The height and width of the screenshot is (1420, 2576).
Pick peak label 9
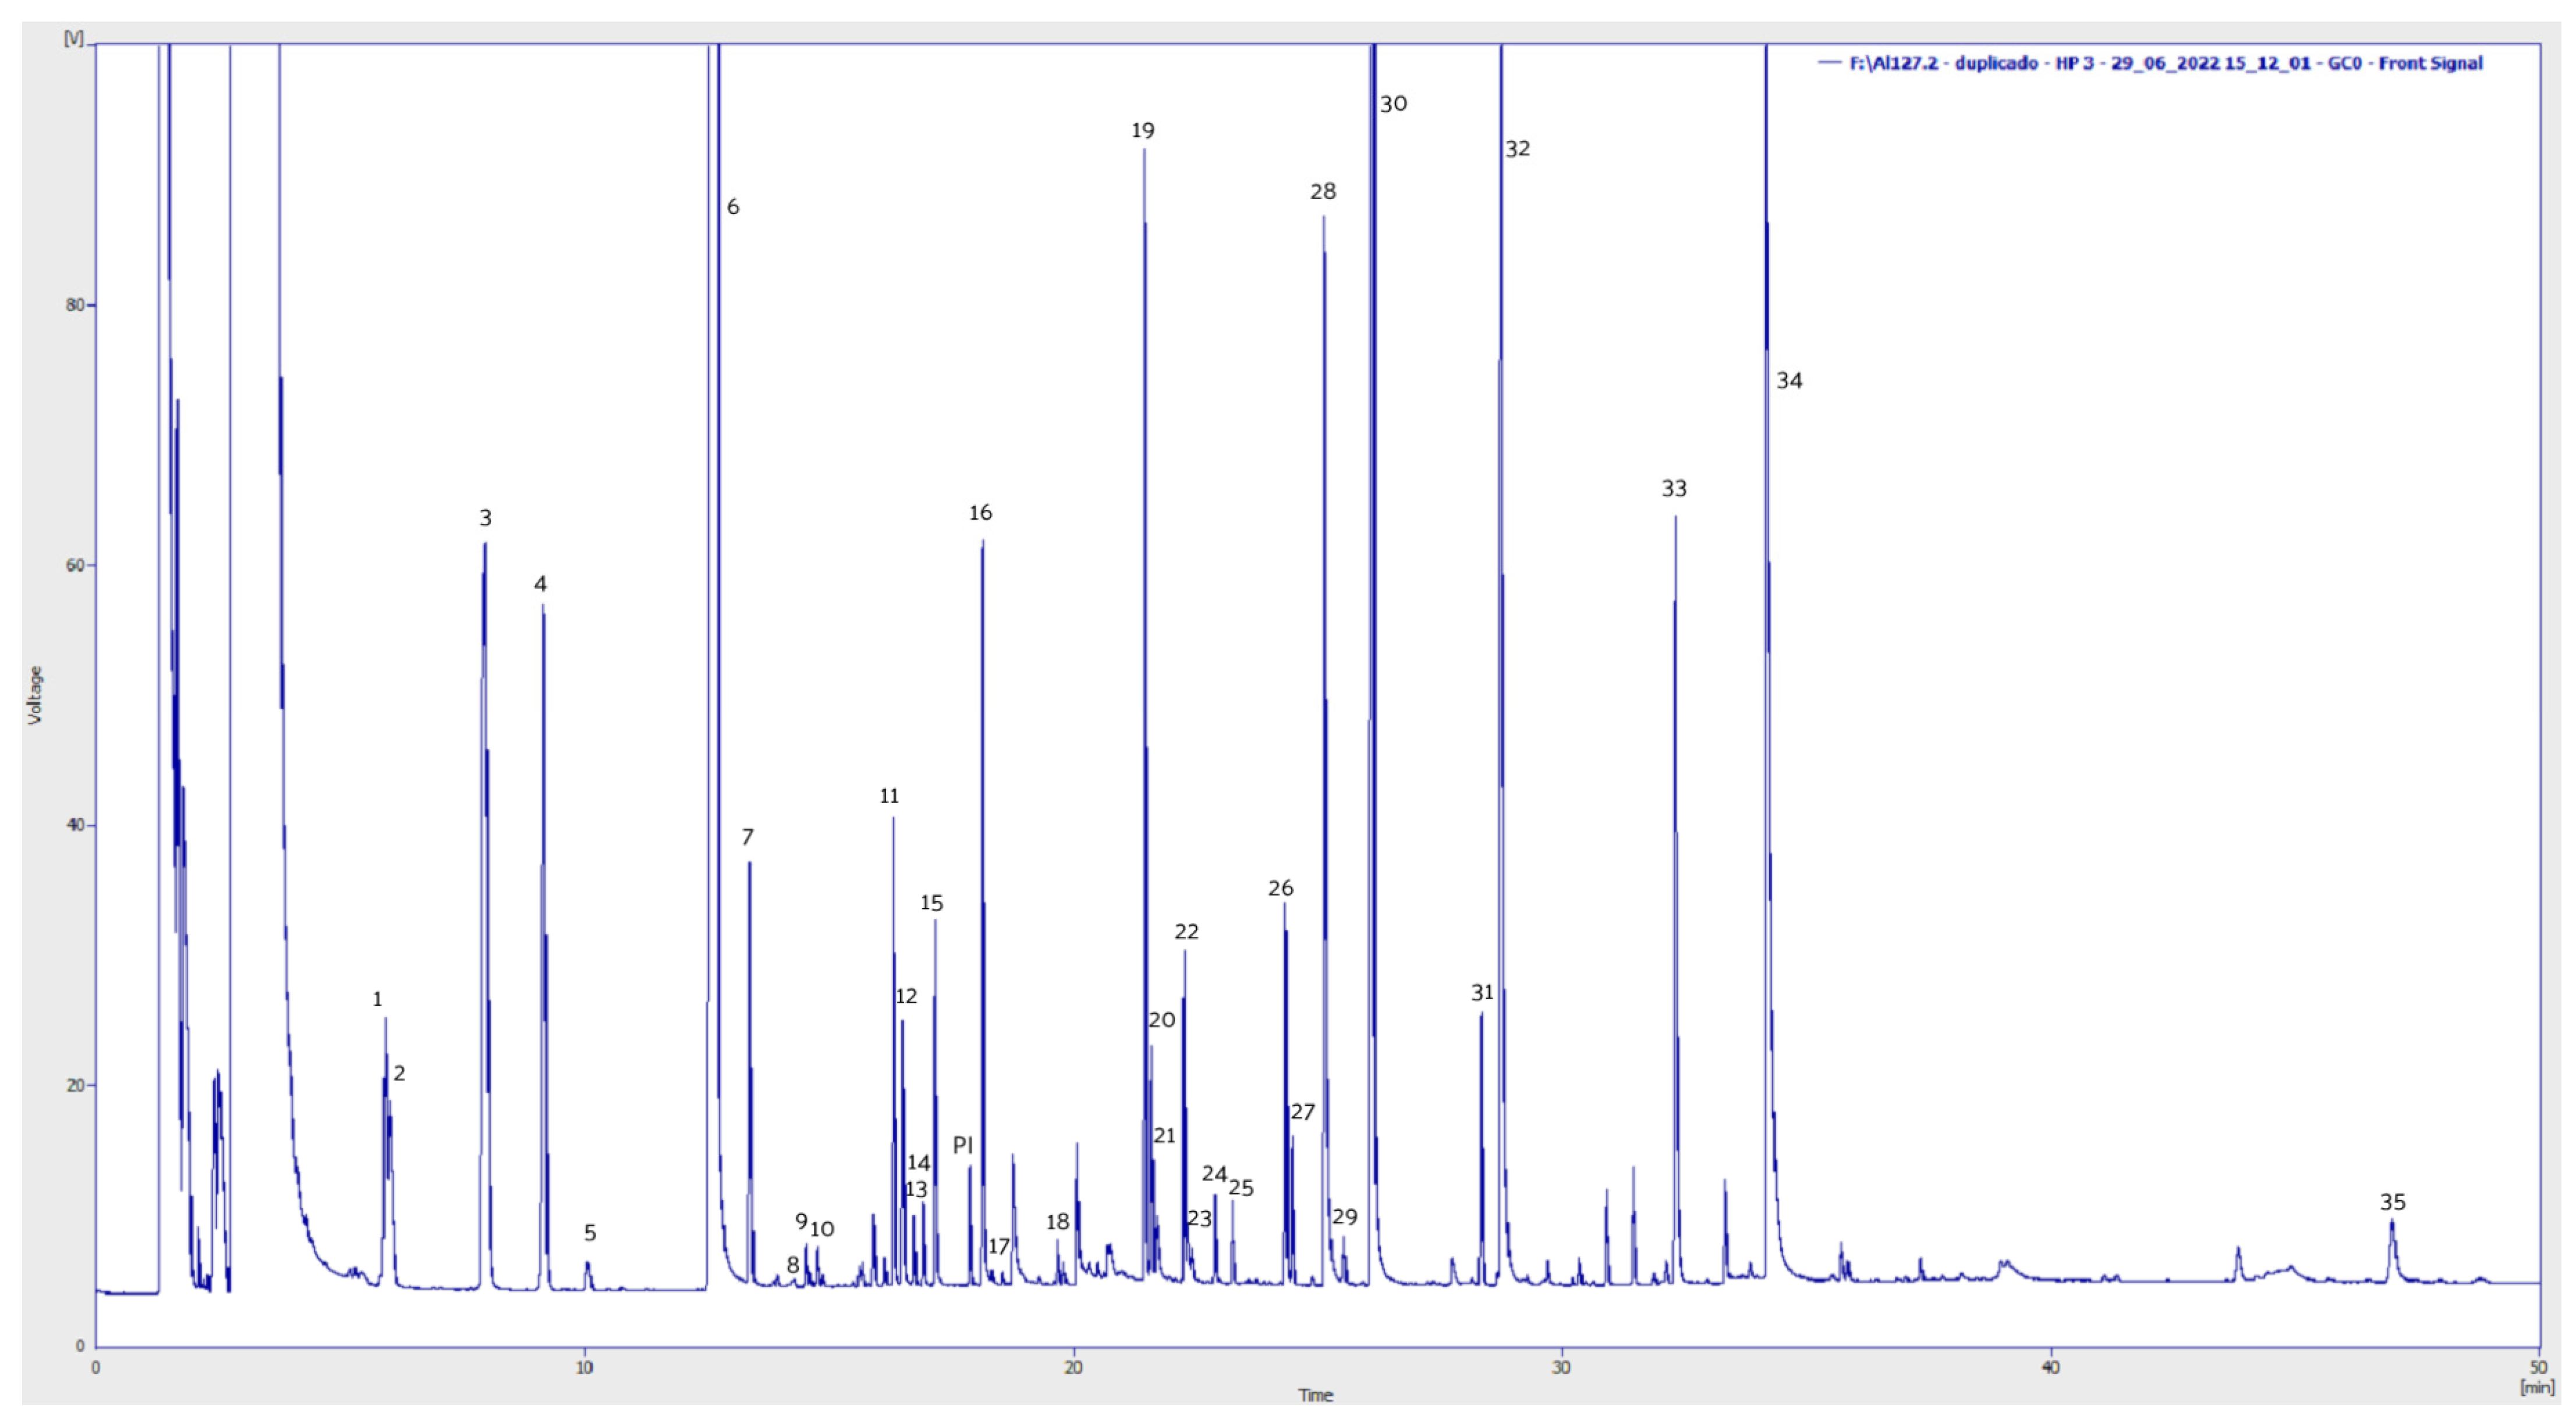[x=801, y=1221]
